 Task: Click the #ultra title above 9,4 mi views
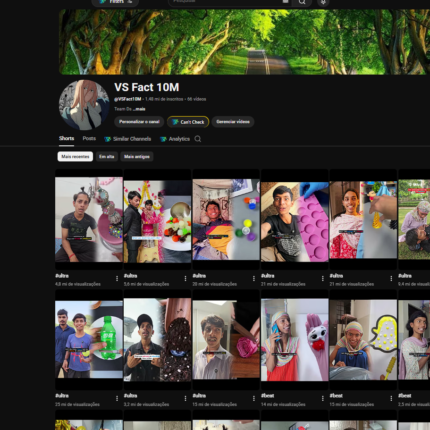(405, 276)
